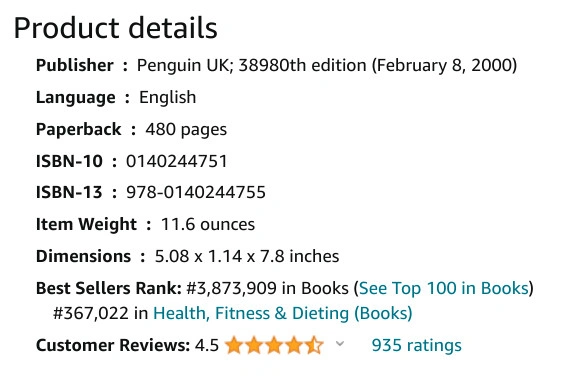Click the Best Sellers Rank label

tap(109, 288)
